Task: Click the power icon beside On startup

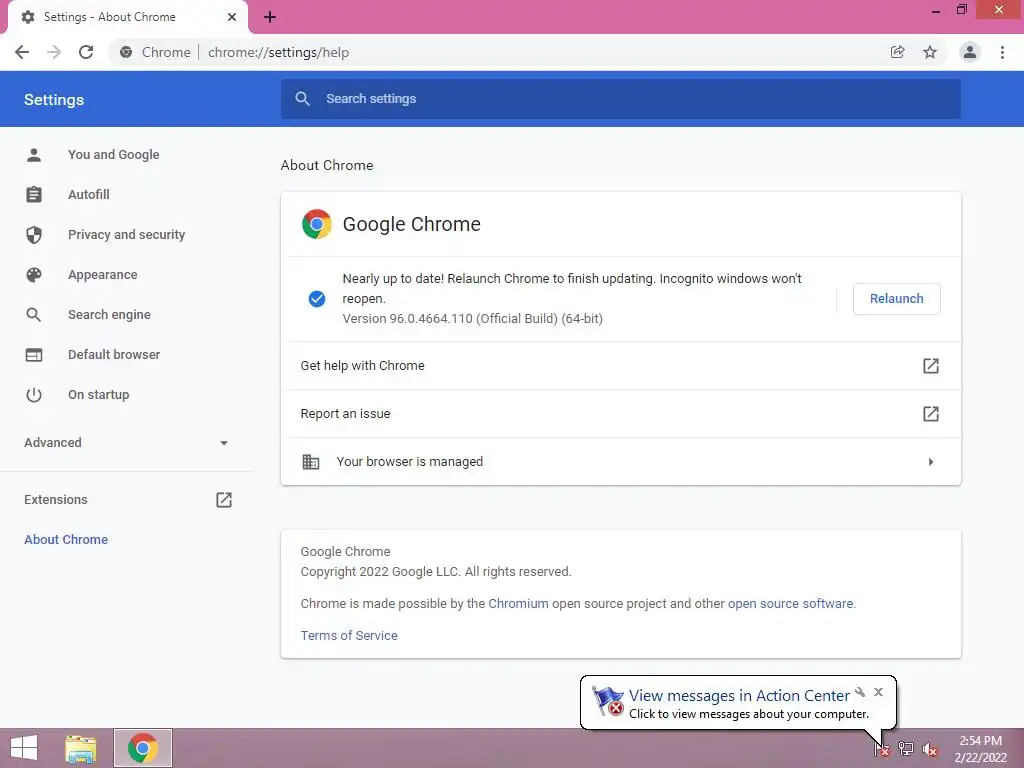Action: click(x=34, y=394)
